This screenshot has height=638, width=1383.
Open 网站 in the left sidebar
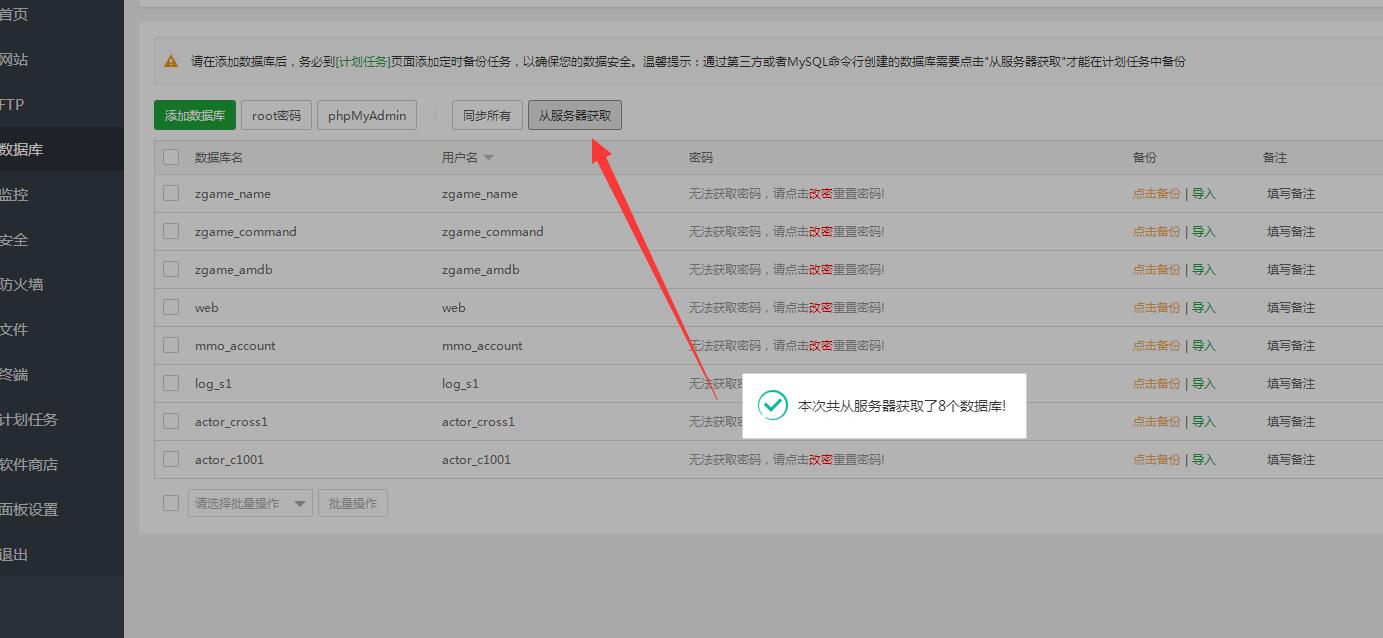[x=14, y=60]
